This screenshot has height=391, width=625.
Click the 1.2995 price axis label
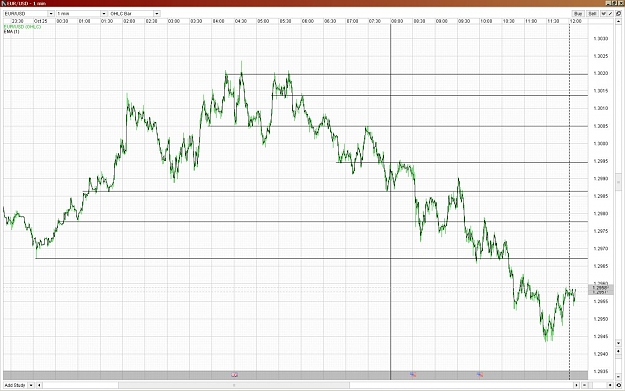601,161
